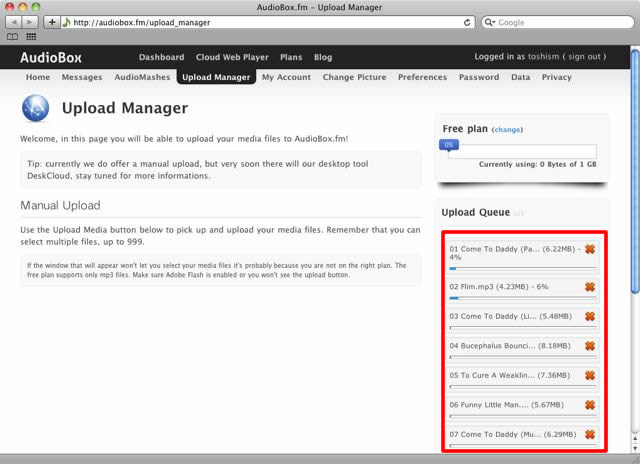Click the AudioBox site logo
The height and width of the screenshot is (464, 640).
51,58
